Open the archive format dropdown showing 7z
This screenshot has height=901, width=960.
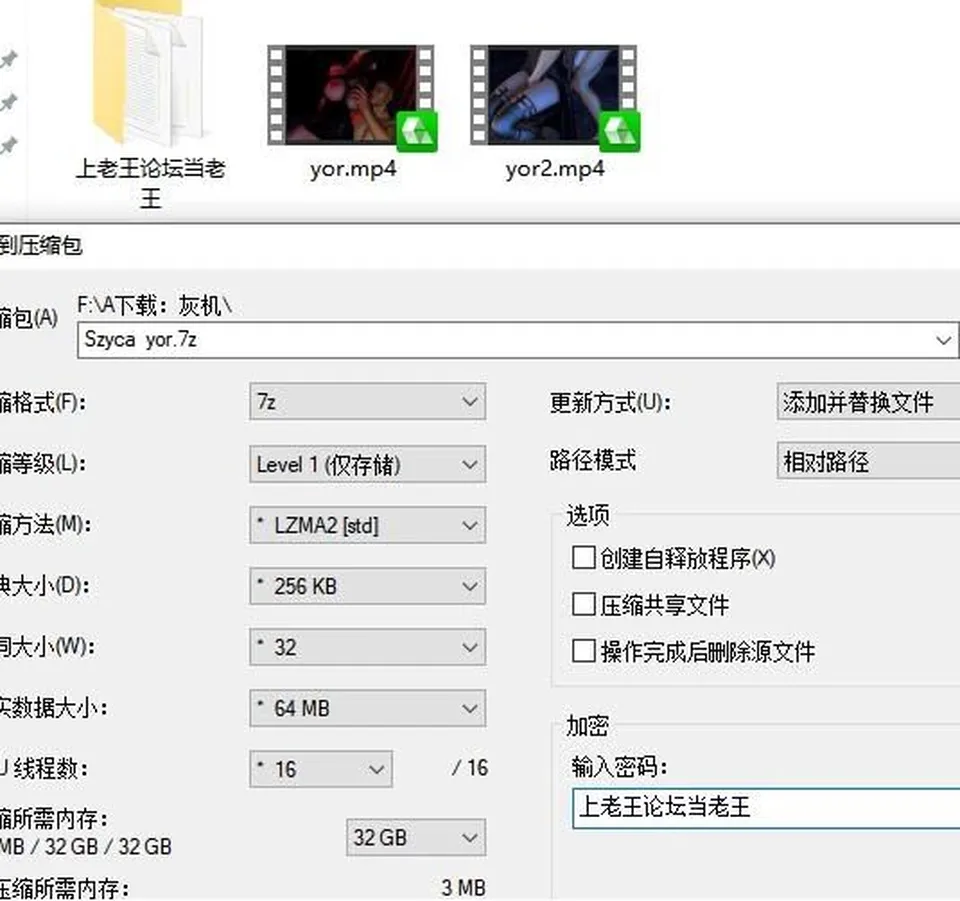(367, 402)
